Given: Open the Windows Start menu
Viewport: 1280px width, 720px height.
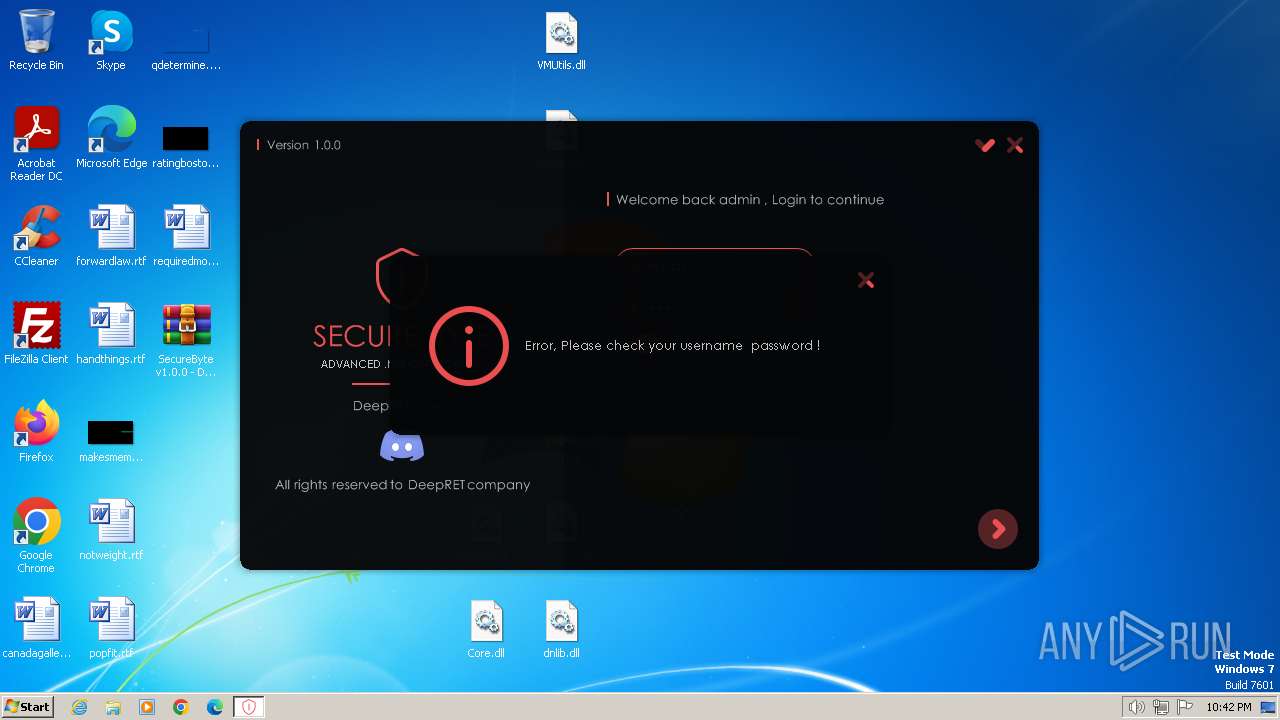Looking at the screenshot, I should [28, 707].
